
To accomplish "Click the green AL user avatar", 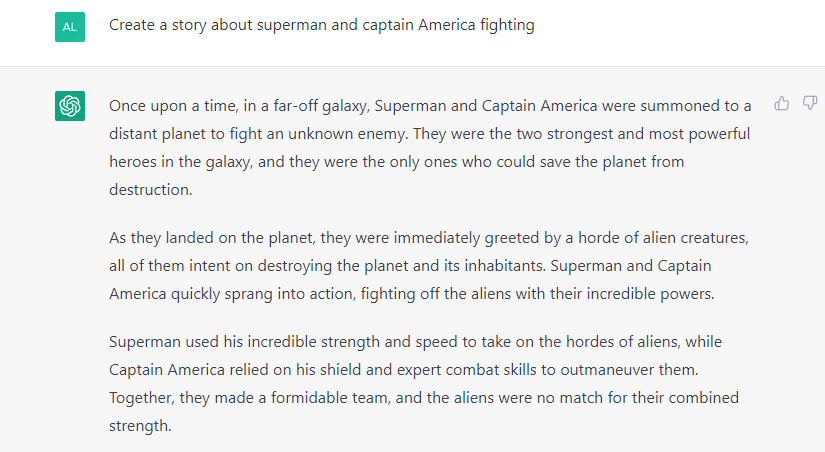I will (x=69, y=26).
